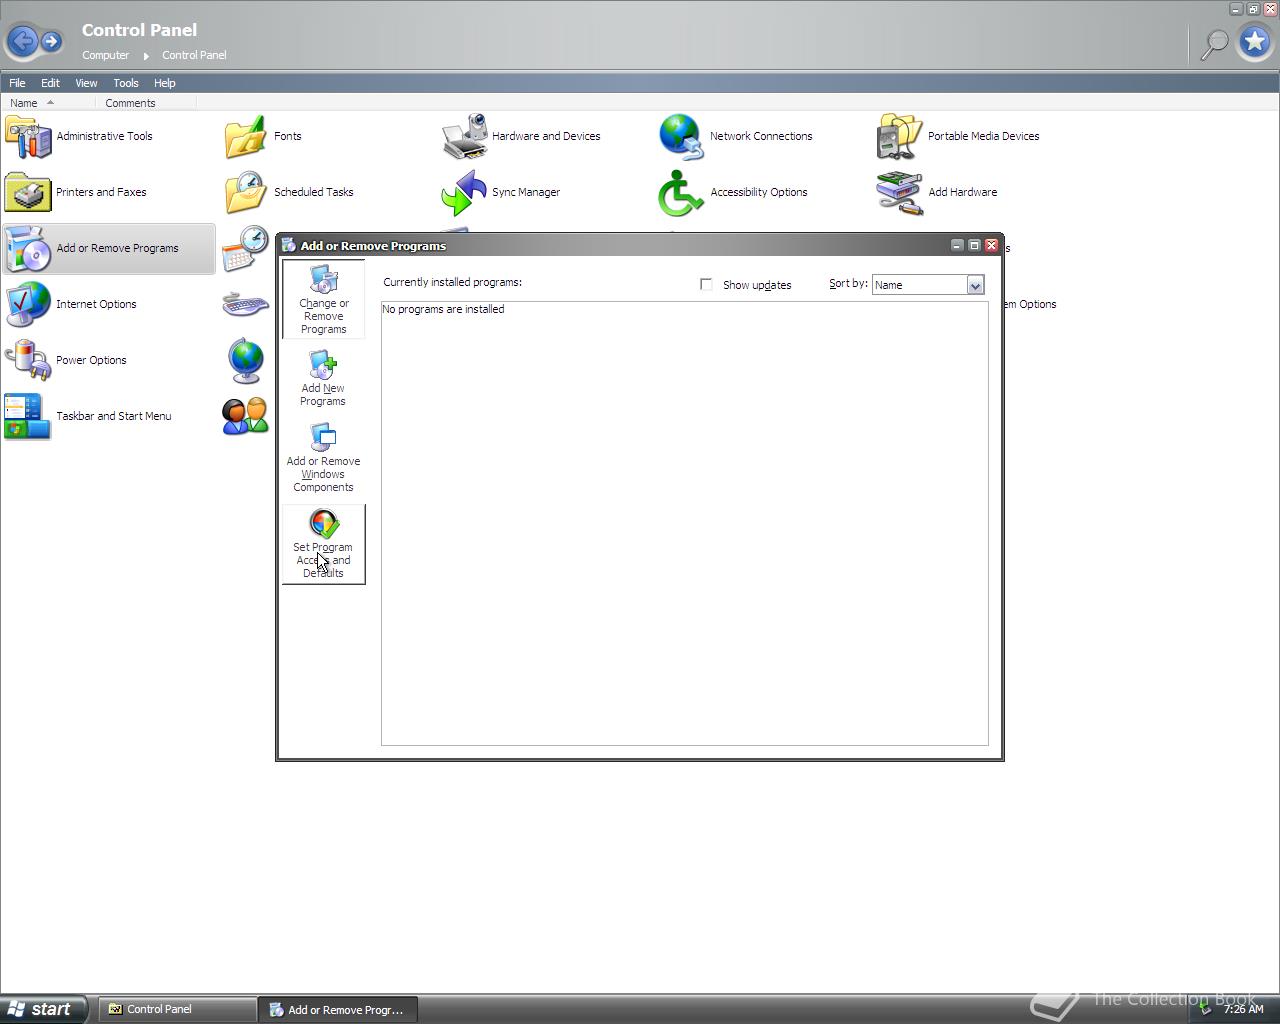
Task: Open the keyboard icon in Control Panel
Action: pyautogui.click(x=245, y=304)
